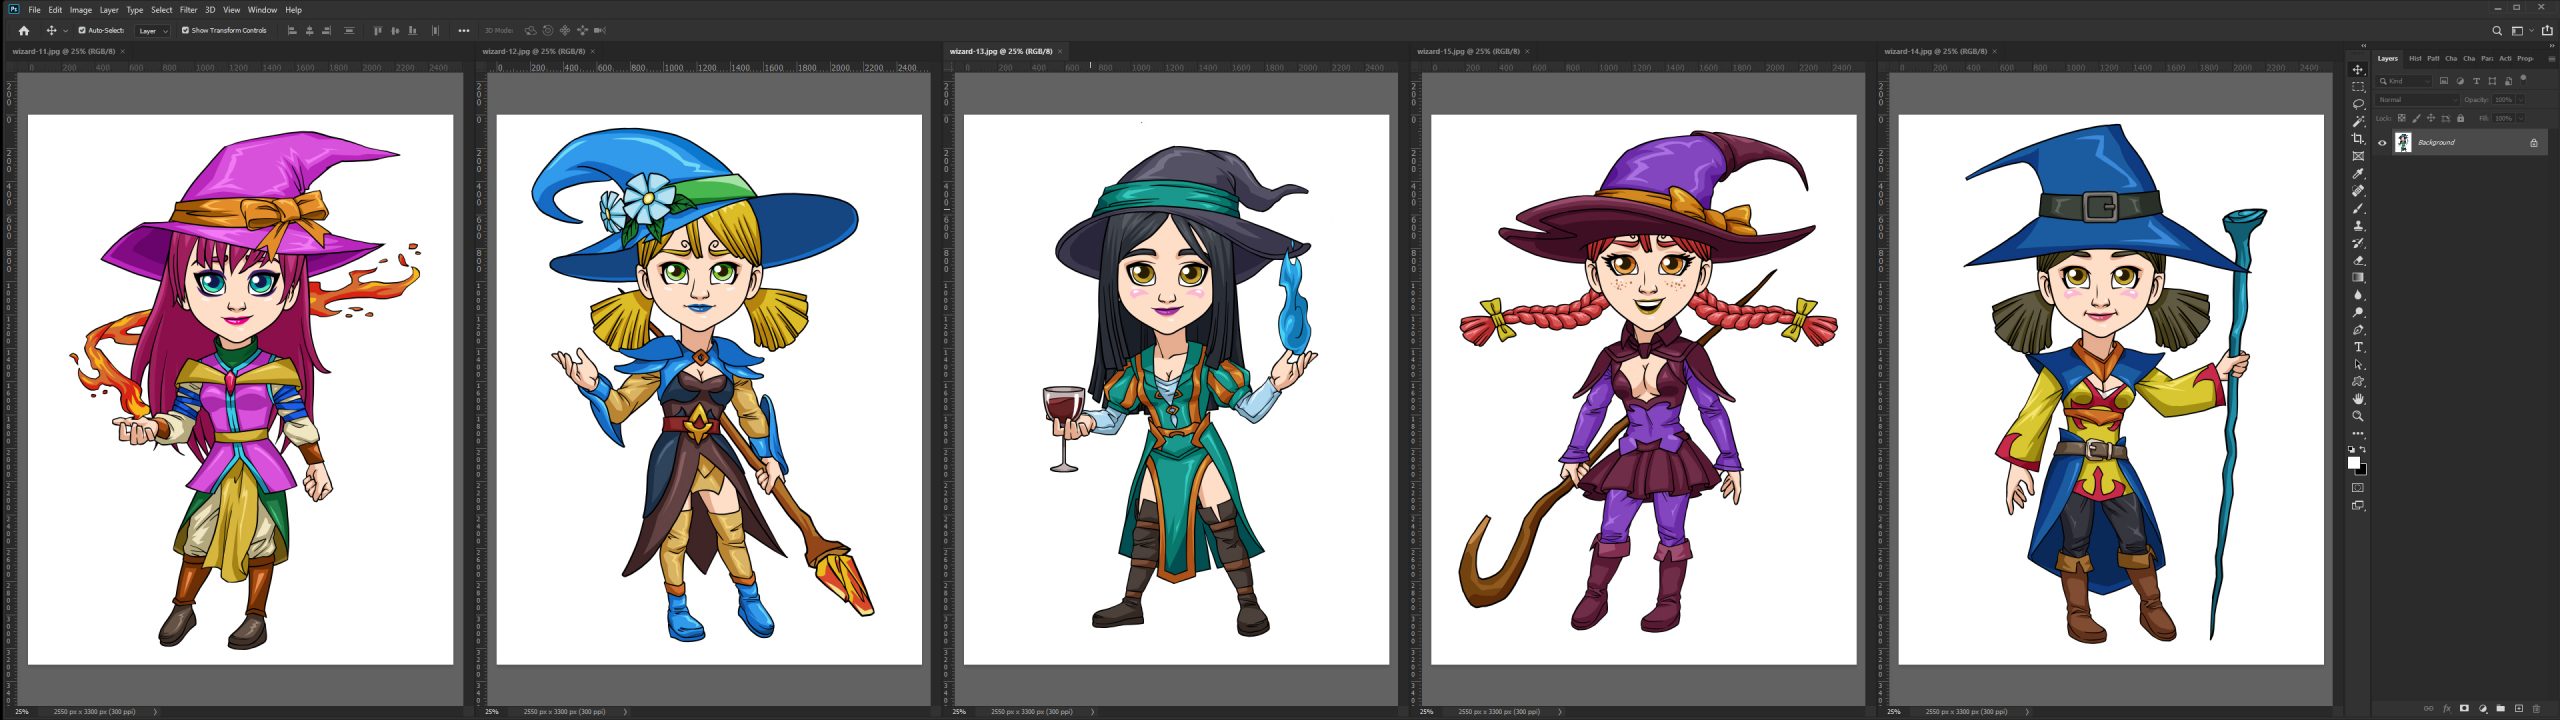Create new layer from Layers panel footer
Viewport: 2560px width, 720px height.
[2519, 708]
